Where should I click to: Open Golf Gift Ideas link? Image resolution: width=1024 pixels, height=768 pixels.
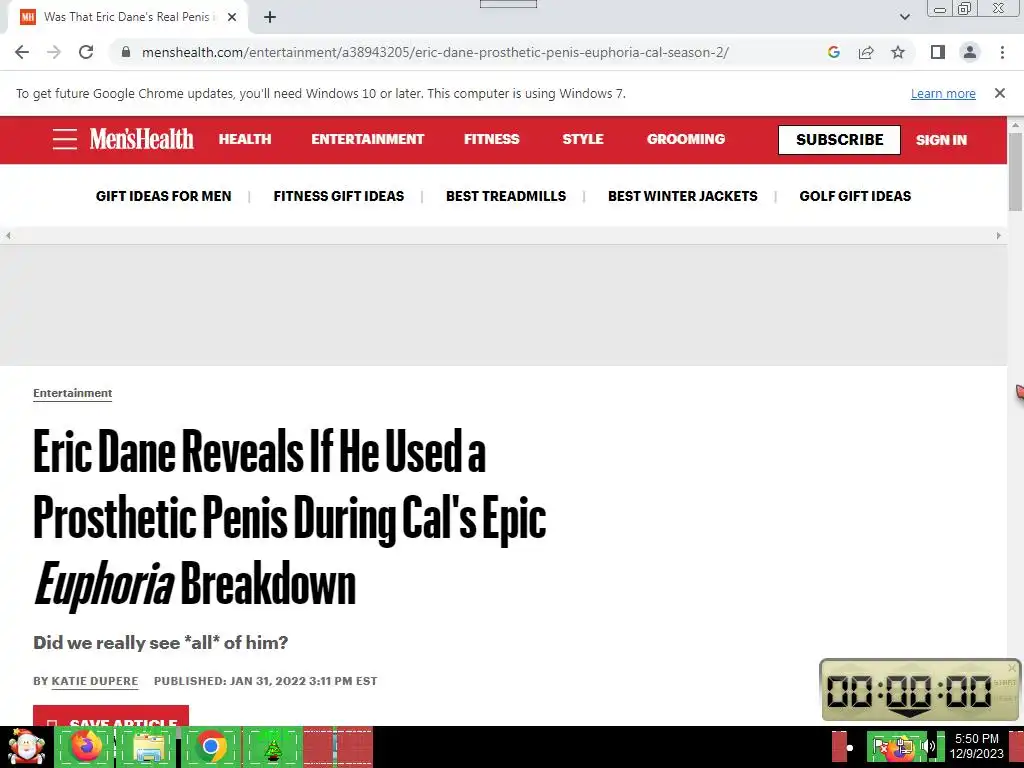coord(855,196)
